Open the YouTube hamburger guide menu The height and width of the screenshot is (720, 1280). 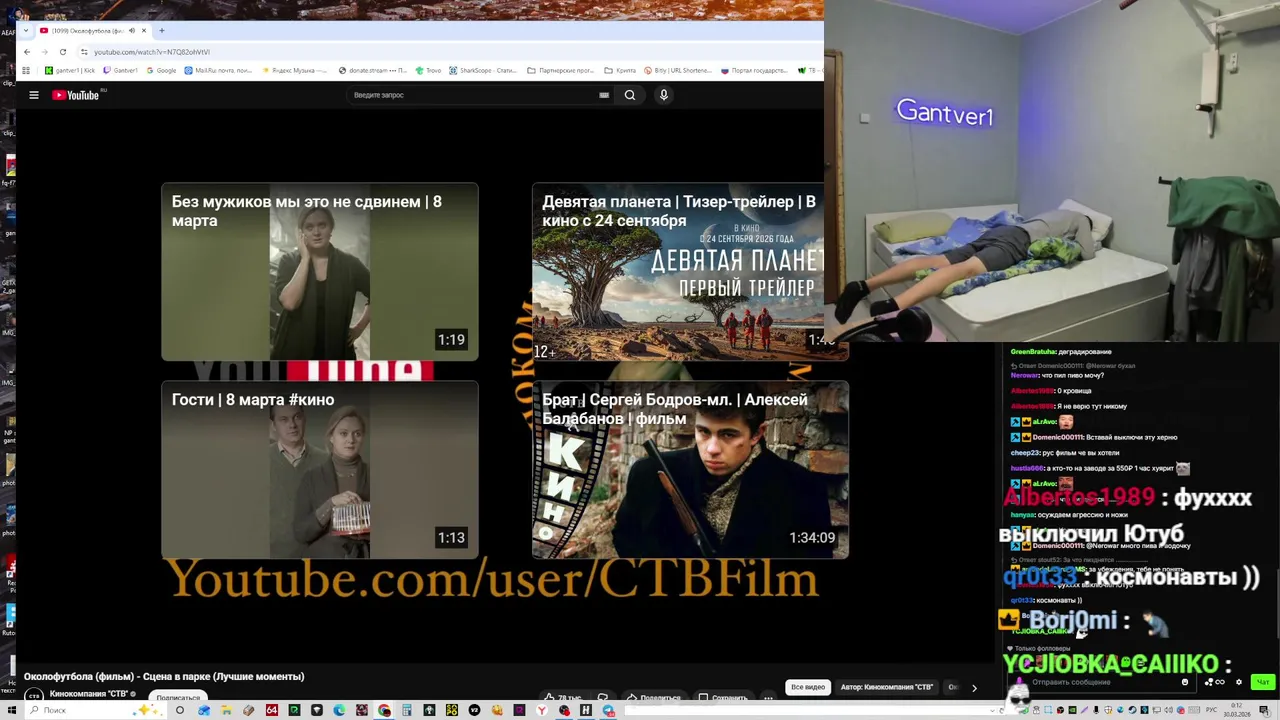click(34, 95)
